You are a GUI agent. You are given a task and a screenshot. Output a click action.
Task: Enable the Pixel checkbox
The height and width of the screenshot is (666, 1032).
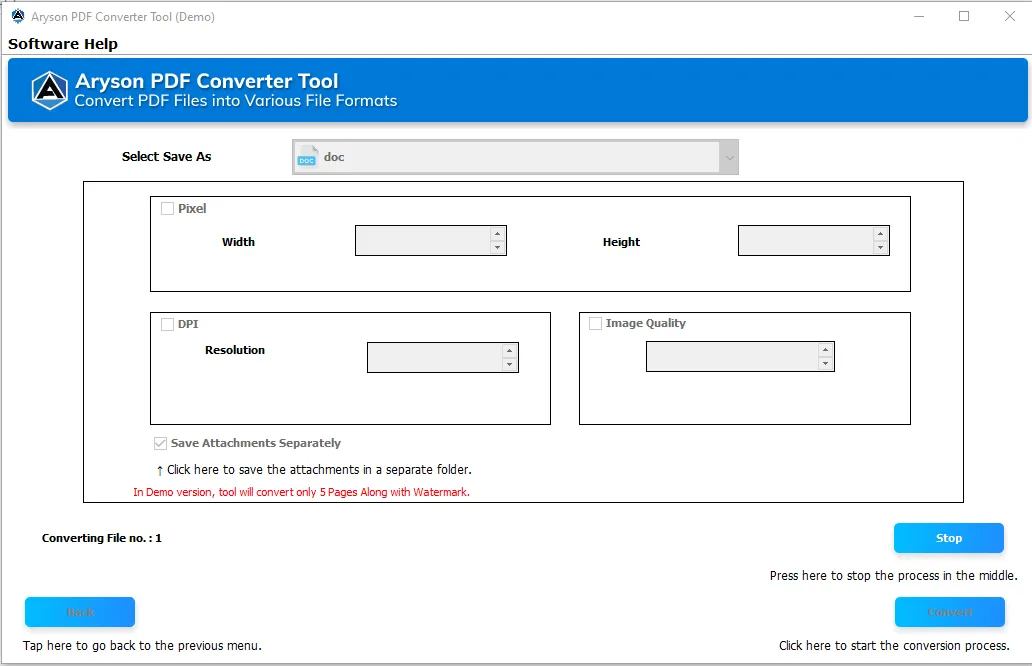click(x=167, y=209)
